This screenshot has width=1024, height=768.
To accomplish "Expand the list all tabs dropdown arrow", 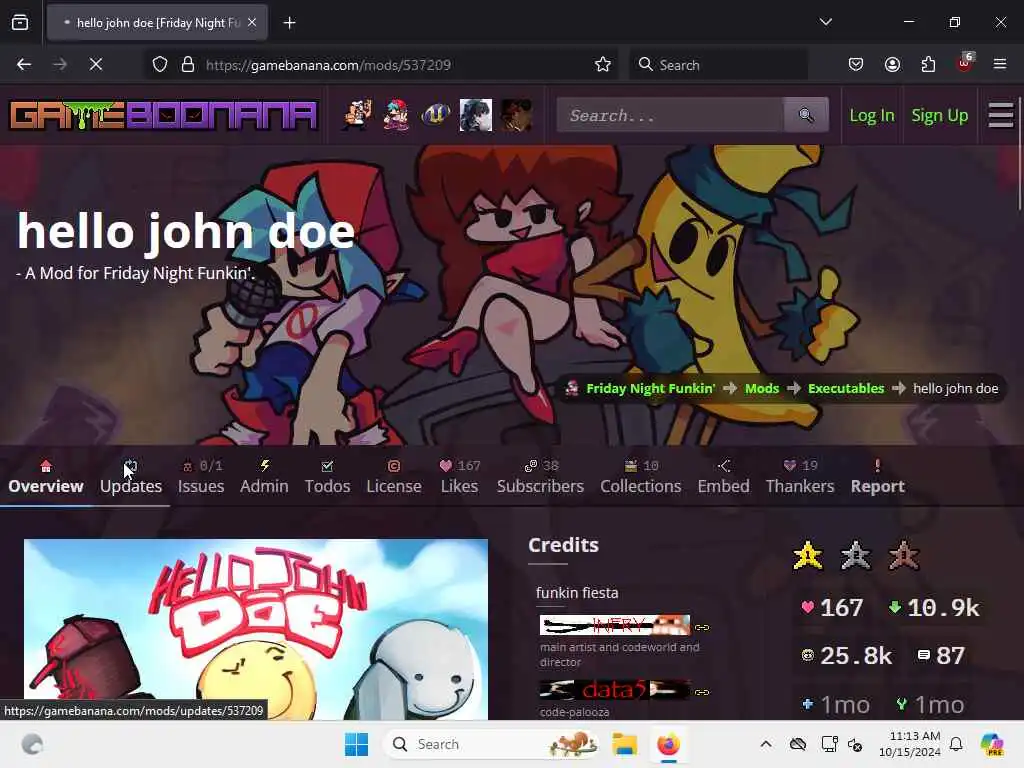I will click(825, 22).
